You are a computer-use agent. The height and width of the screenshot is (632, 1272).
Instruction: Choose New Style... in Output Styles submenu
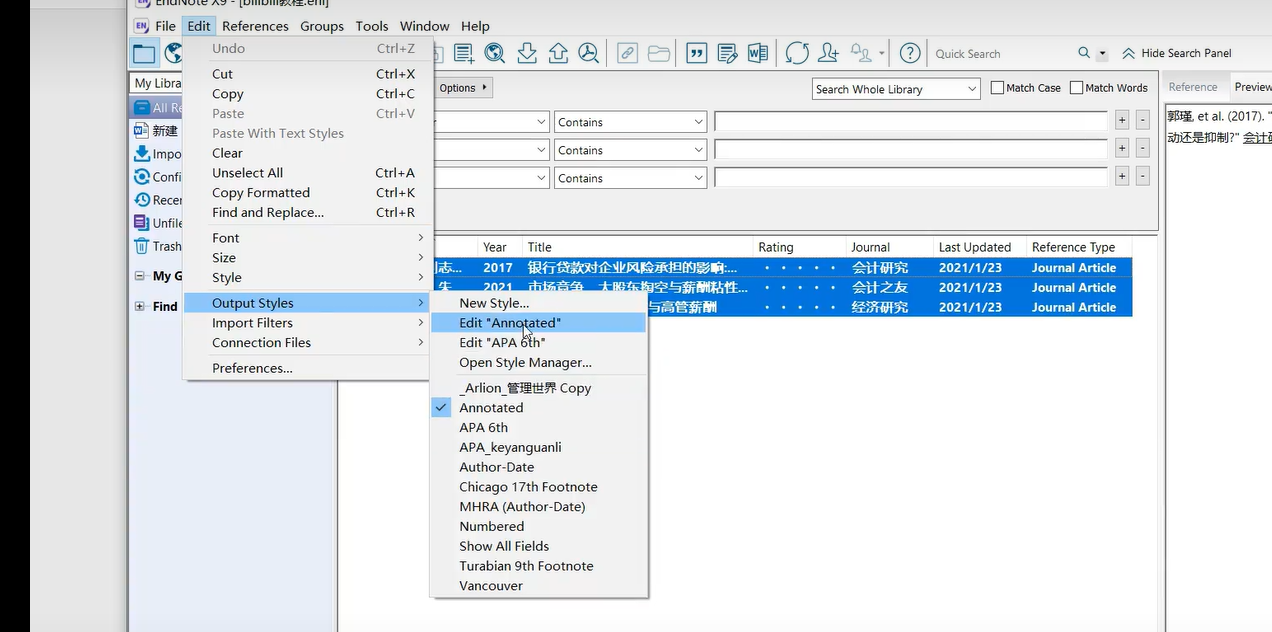[x=539, y=303]
